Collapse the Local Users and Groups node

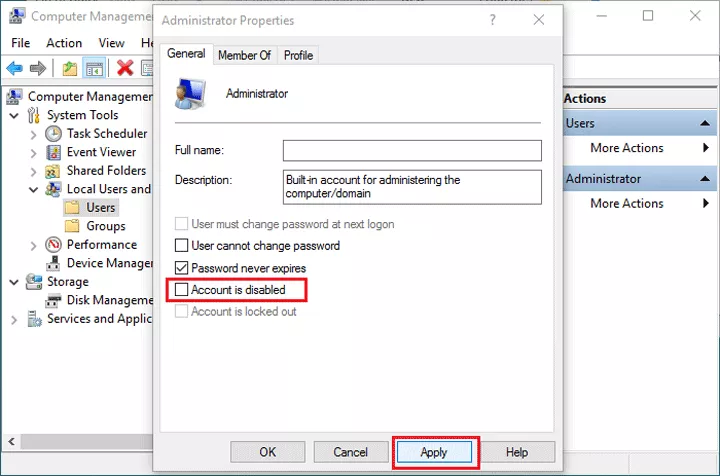(34, 190)
